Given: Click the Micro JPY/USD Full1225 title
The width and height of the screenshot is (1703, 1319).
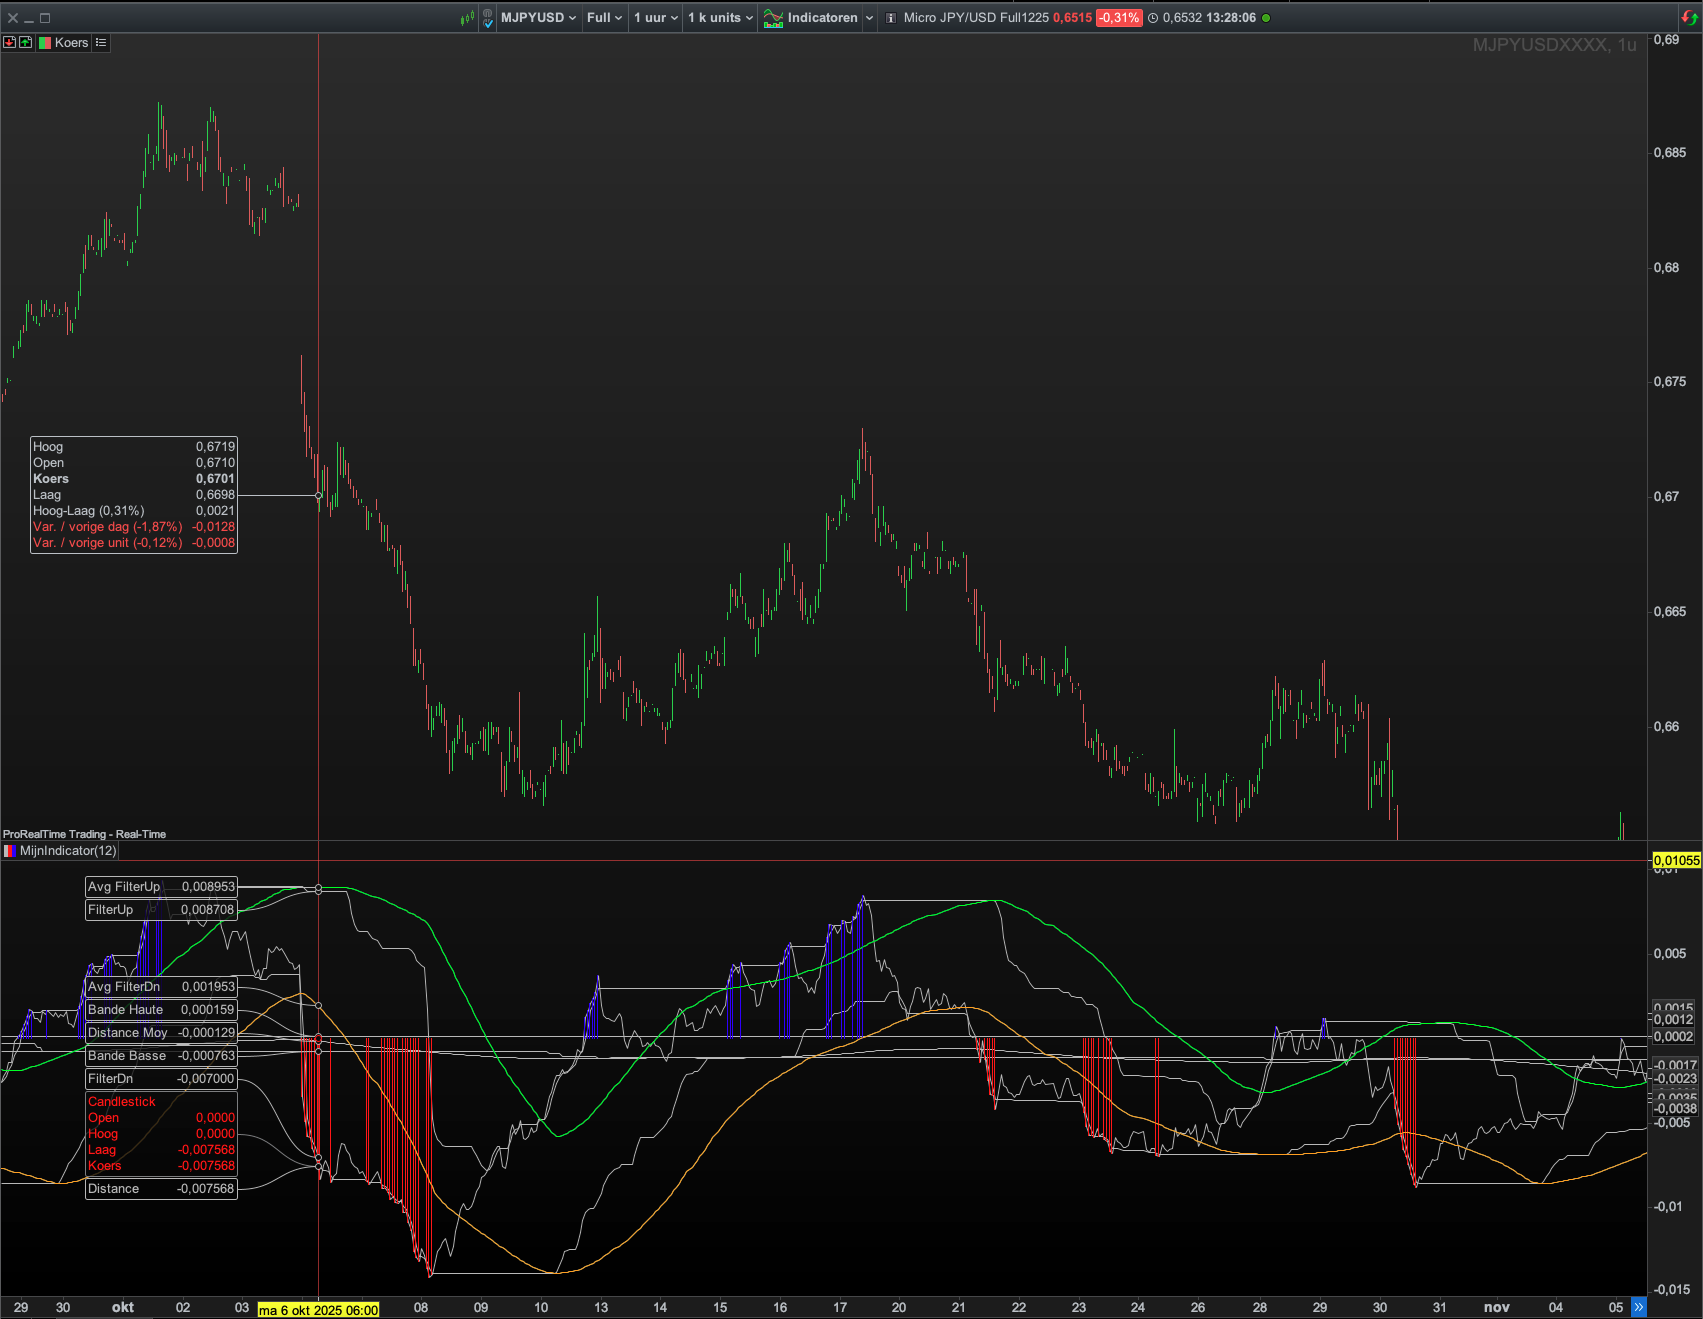Looking at the screenshot, I should click(x=976, y=18).
